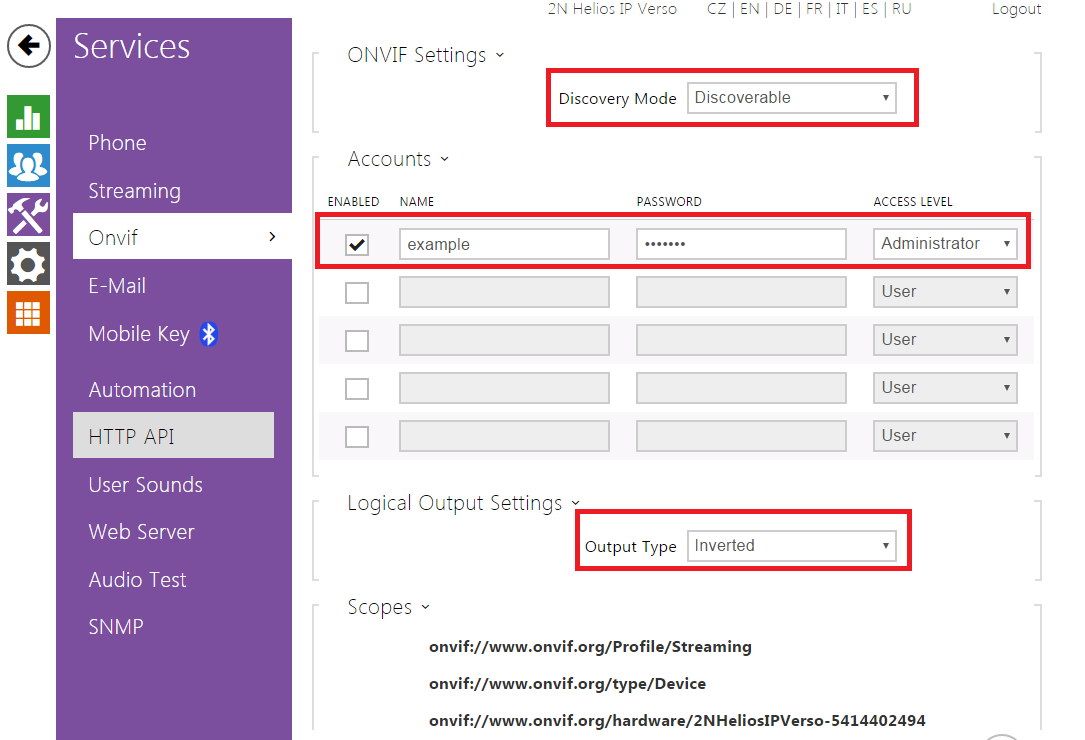Open the Discovery Mode dropdown
This screenshot has width=1085, height=740.
tap(791, 98)
